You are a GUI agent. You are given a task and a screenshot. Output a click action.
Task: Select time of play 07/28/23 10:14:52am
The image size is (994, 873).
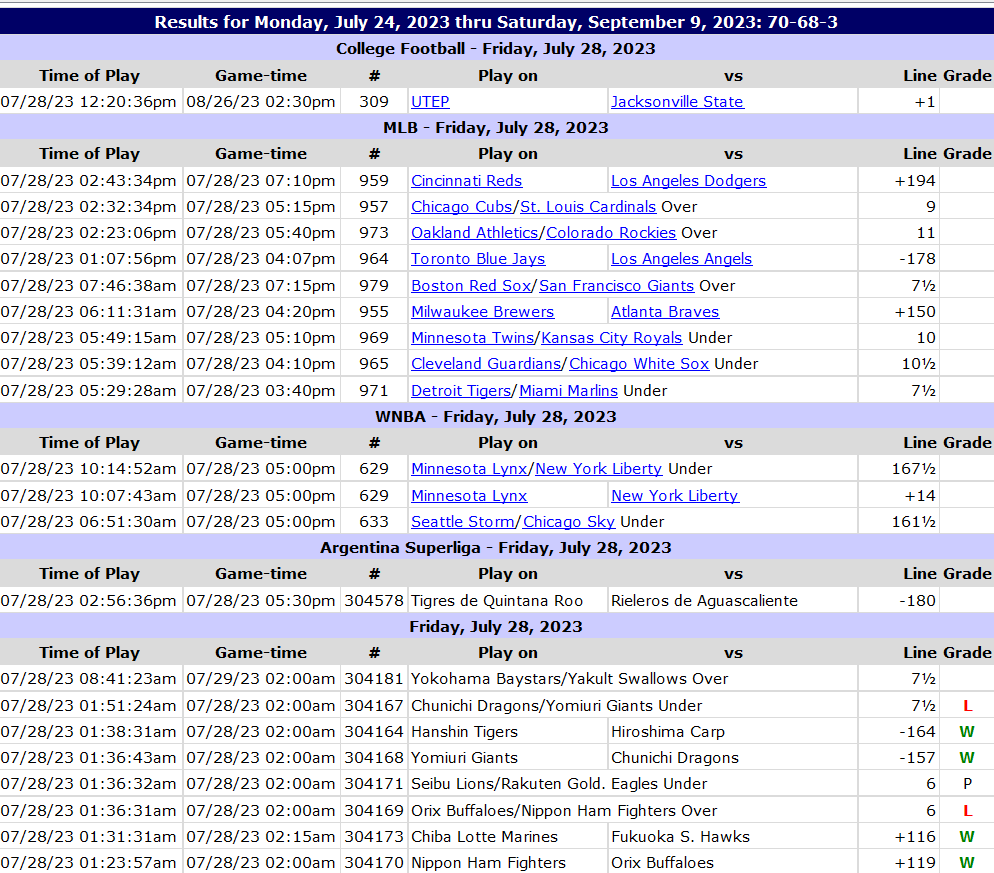88,469
